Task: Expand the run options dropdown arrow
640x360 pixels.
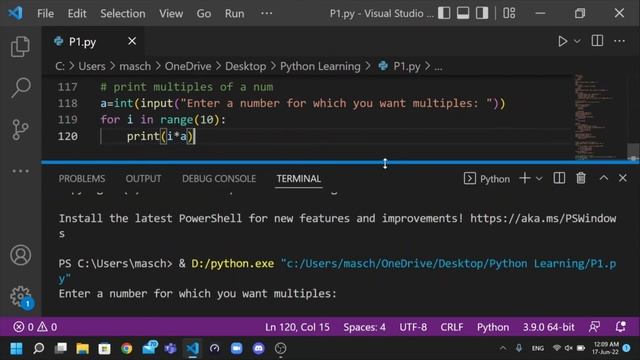Action: point(577,41)
